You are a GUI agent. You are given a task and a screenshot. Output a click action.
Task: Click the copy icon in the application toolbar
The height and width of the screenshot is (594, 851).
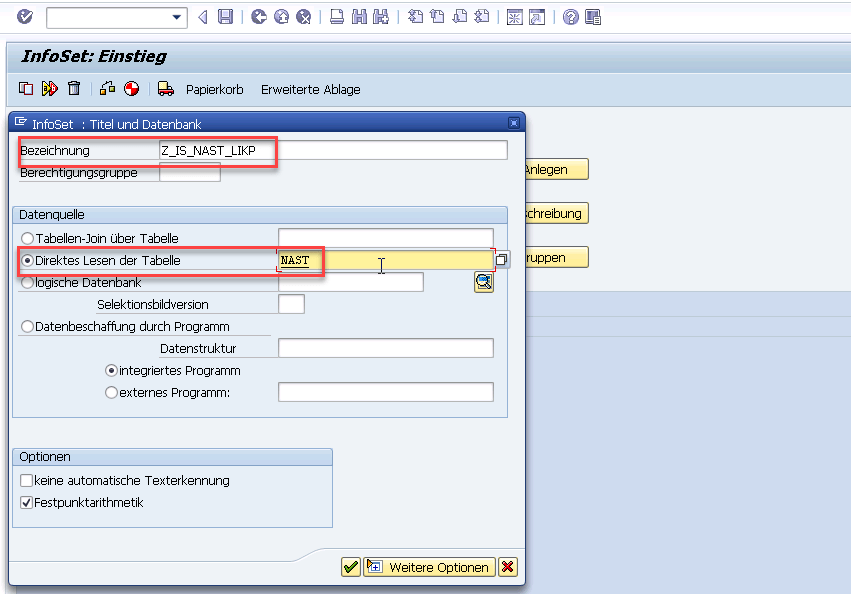[25, 89]
